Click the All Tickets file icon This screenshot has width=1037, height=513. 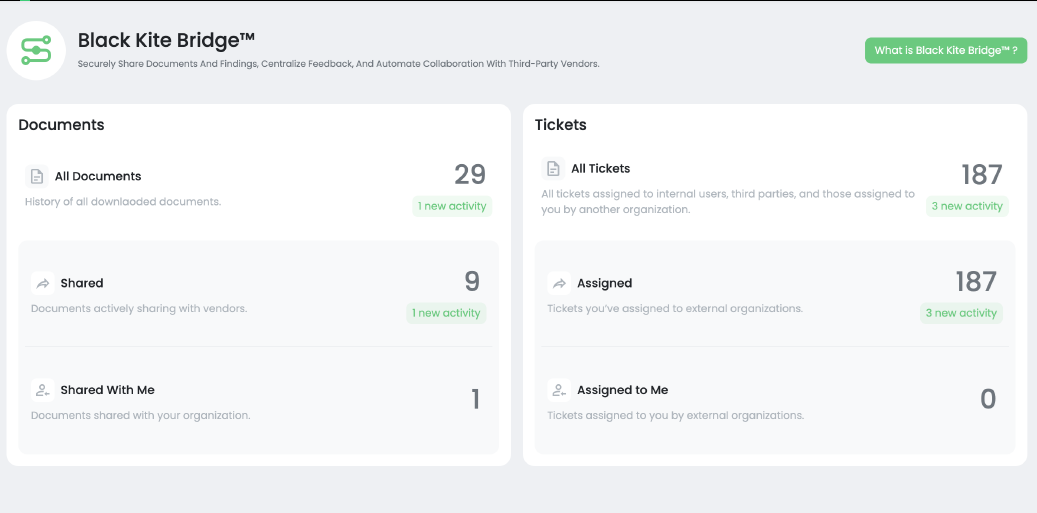(553, 169)
